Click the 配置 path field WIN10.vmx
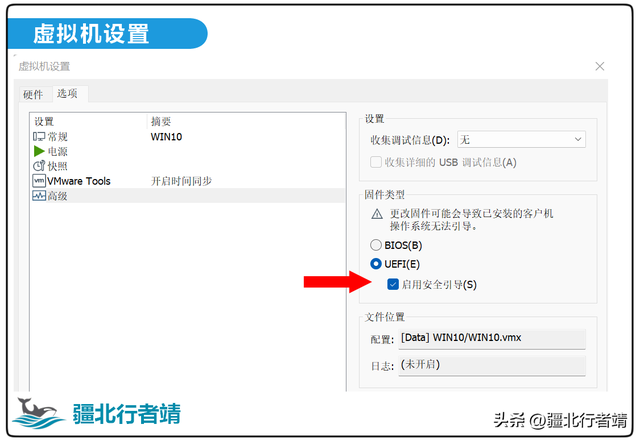The height and width of the screenshot is (441, 640). (492, 339)
